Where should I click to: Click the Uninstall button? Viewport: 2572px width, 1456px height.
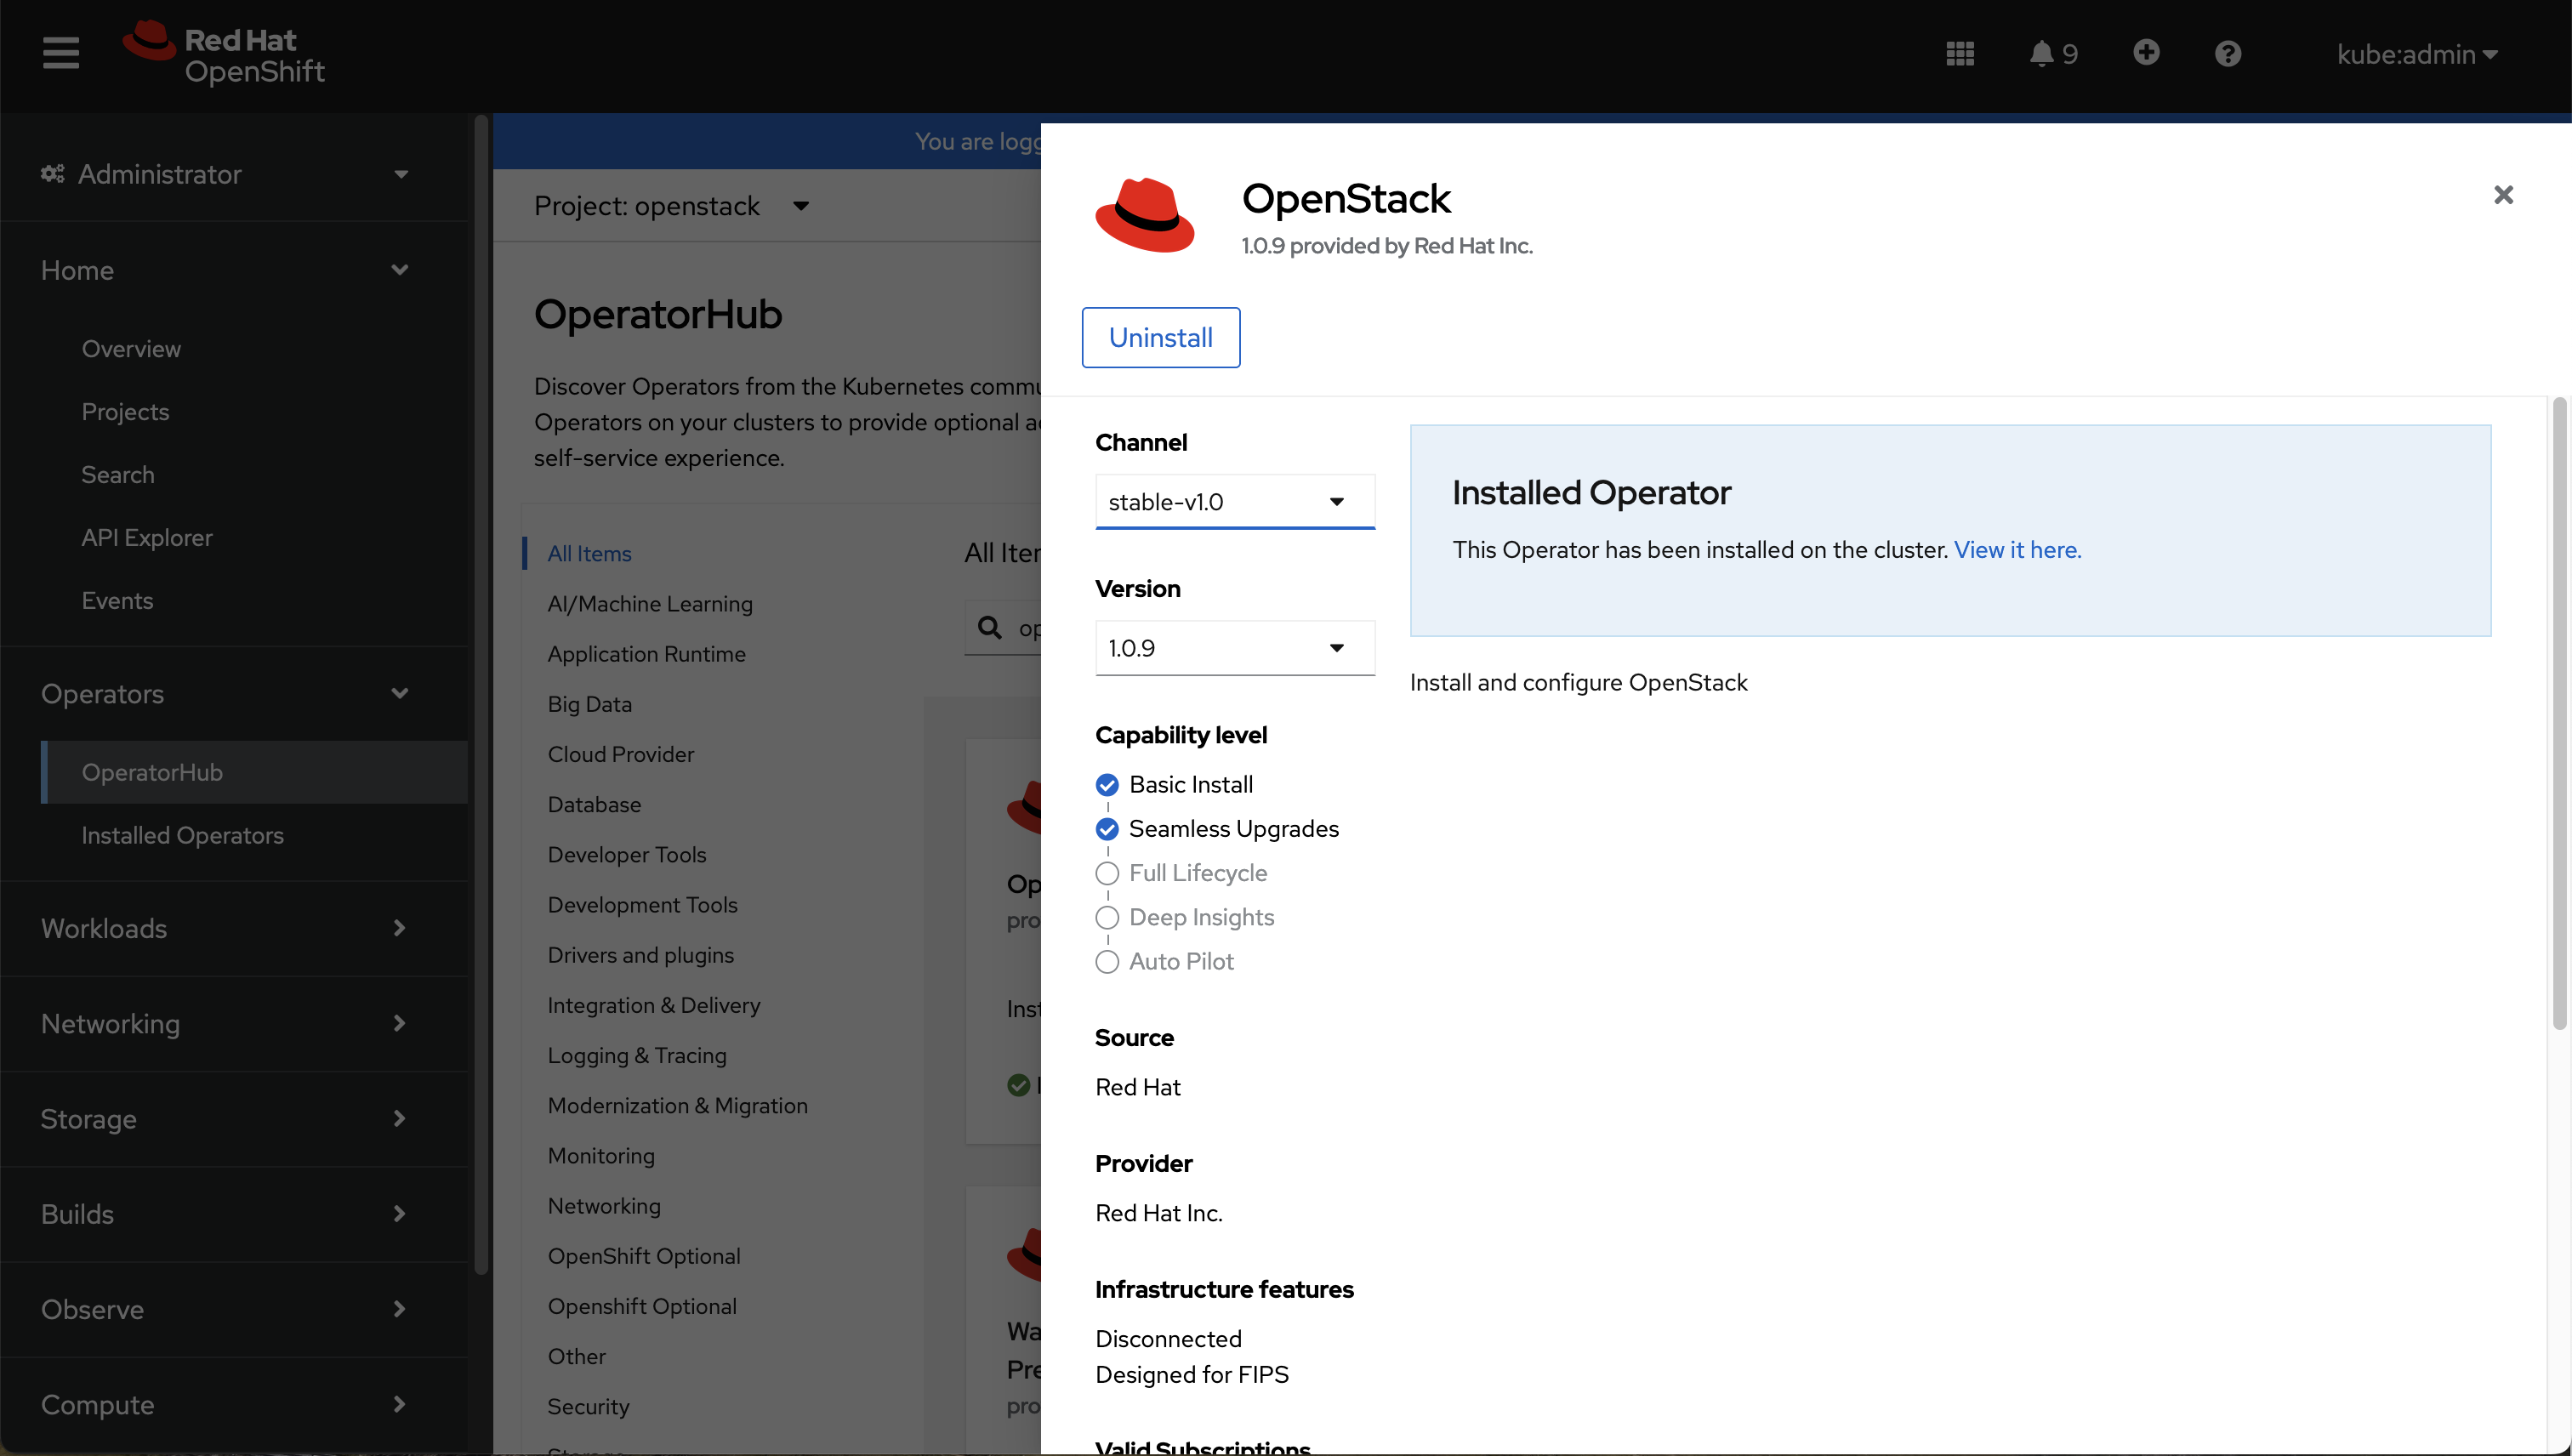(x=1160, y=337)
